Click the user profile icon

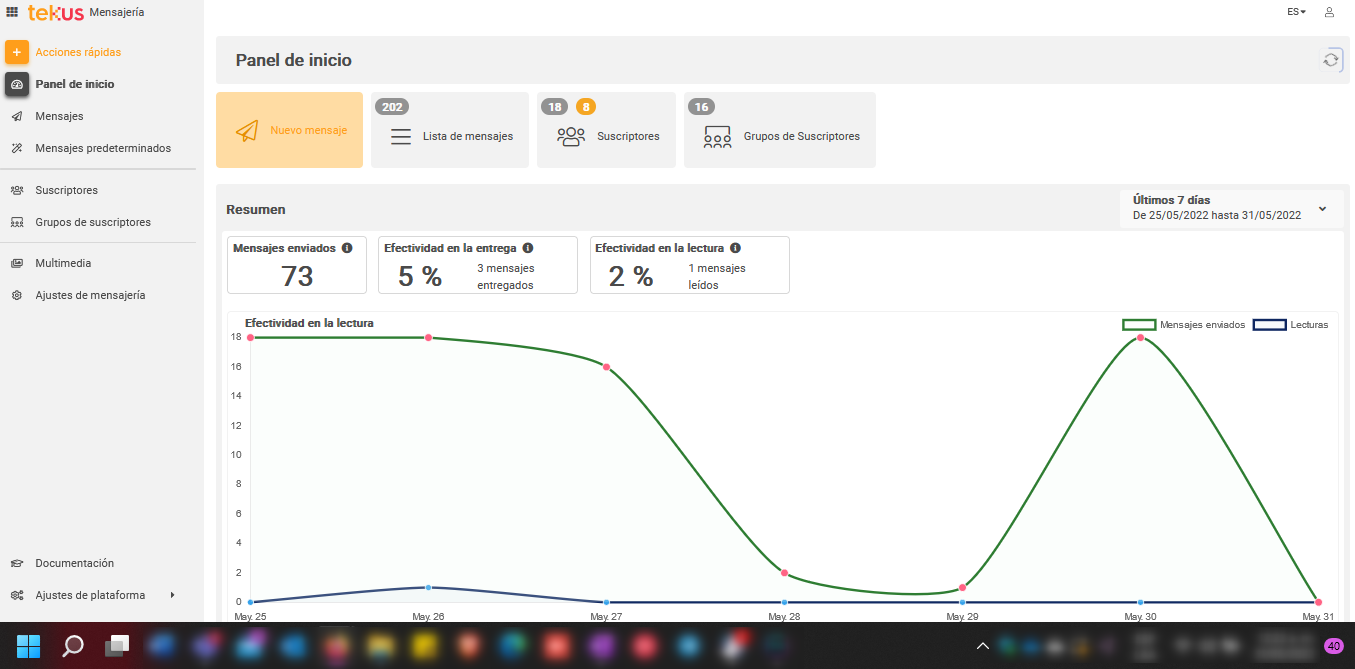pos(1329,12)
